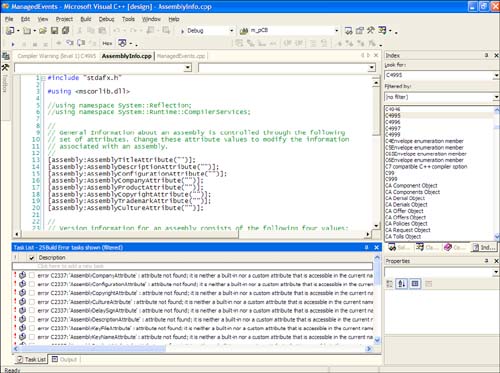Open the Debug configuration dropdown
Viewport: 500px width, 373px height.
point(232,31)
